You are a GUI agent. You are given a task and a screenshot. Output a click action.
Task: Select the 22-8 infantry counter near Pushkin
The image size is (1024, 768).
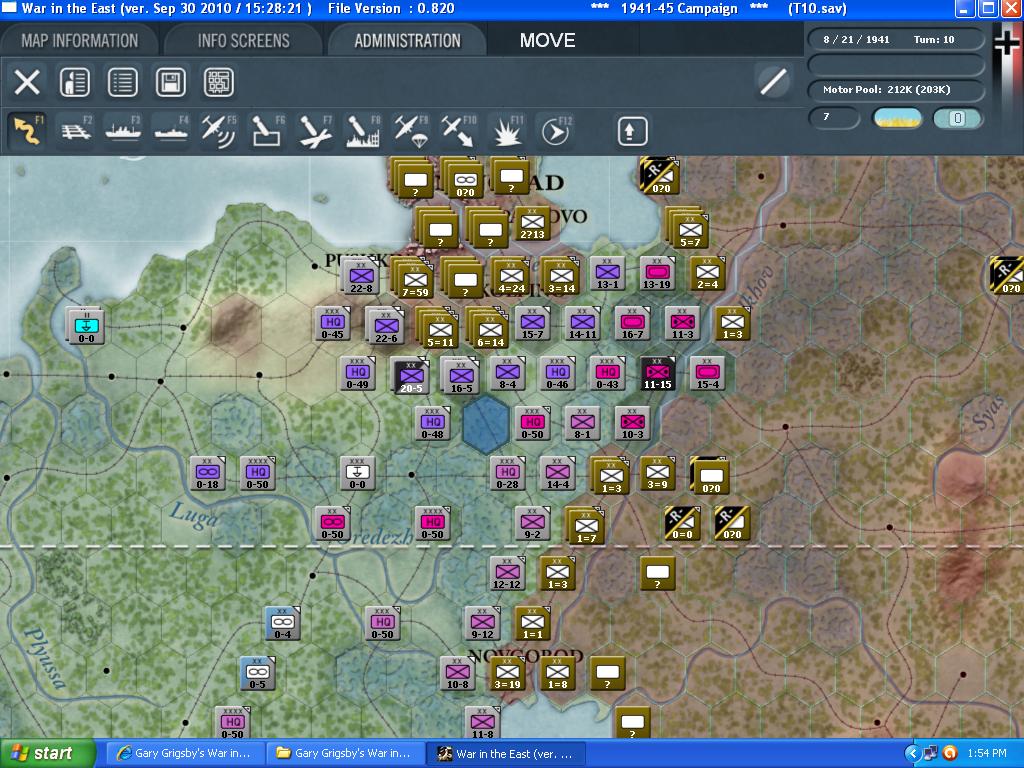click(x=360, y=276)
